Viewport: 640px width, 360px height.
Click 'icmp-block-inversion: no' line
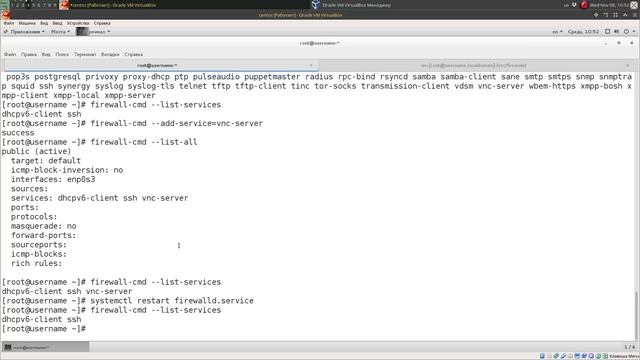click(x=67, y=170)
